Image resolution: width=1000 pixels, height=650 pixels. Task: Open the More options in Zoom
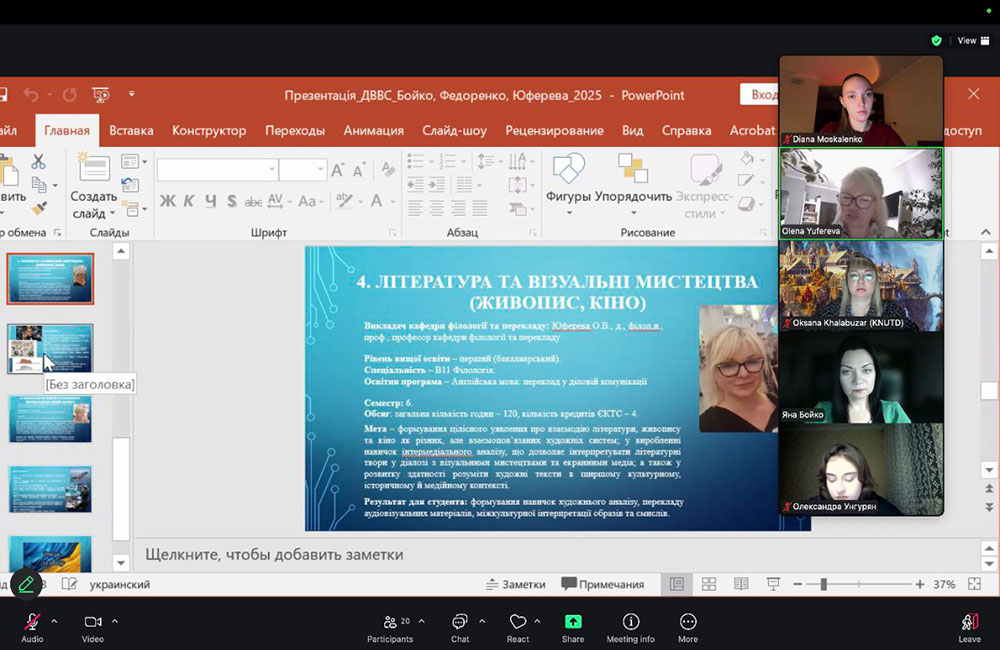(x=687, y=622)
